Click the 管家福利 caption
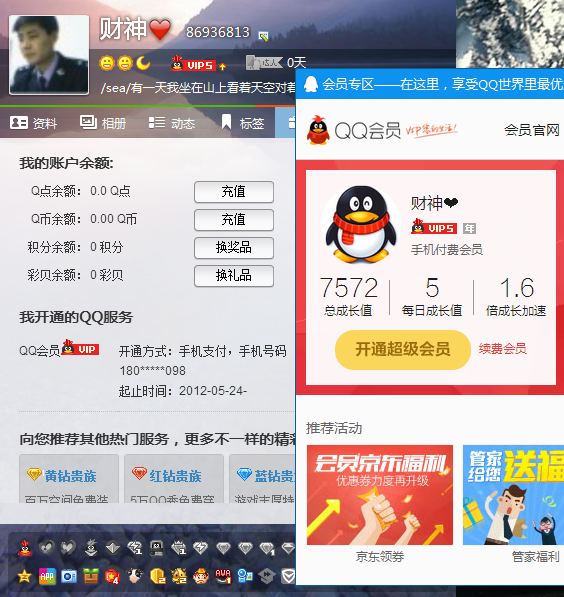Screen dimensions: 564x597 click(x=536, y=557)
